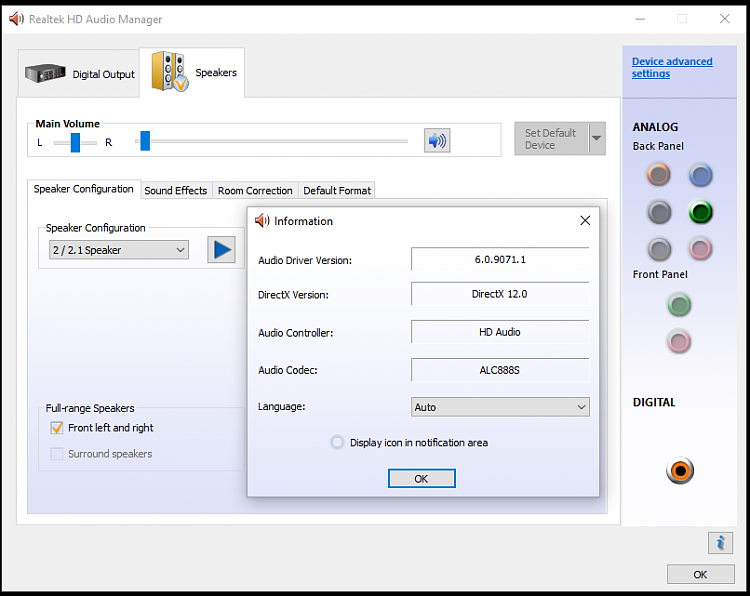Open the Room Correction tab
Image resolution: width=750 pixels, height=596 pixels.
255,190
